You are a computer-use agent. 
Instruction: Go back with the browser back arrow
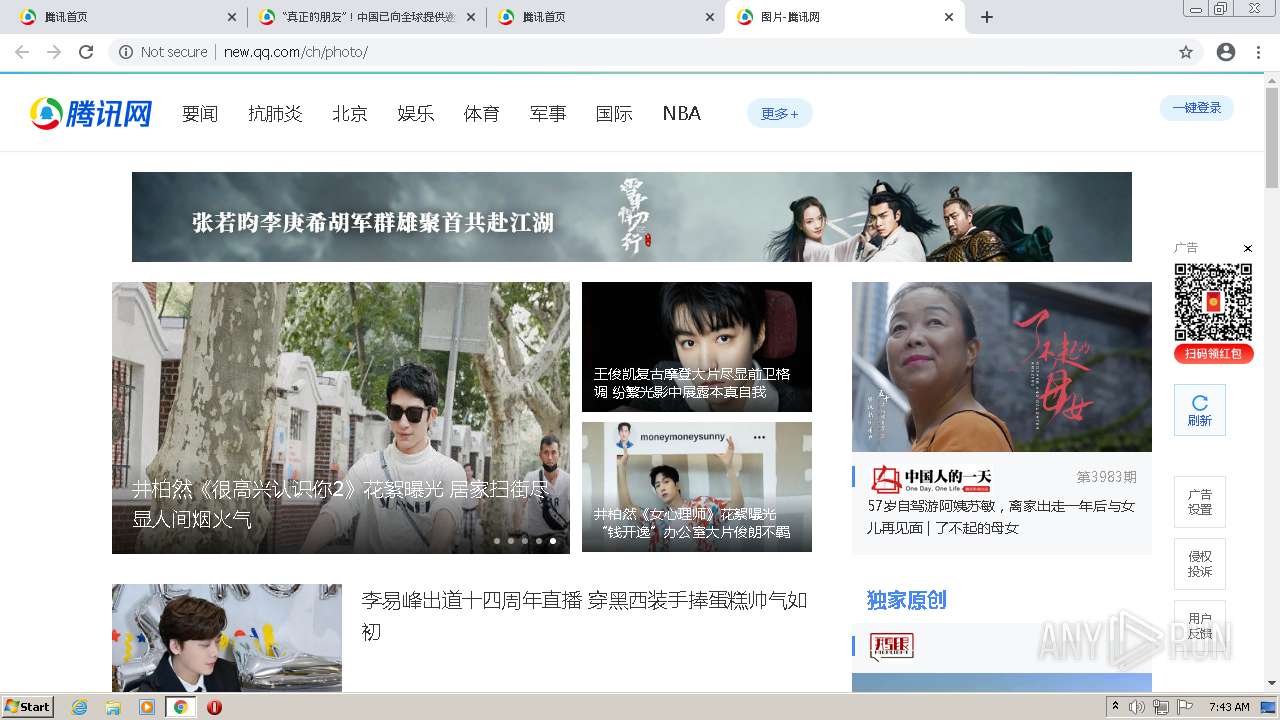pyautogui.click(x=22, y=52)
